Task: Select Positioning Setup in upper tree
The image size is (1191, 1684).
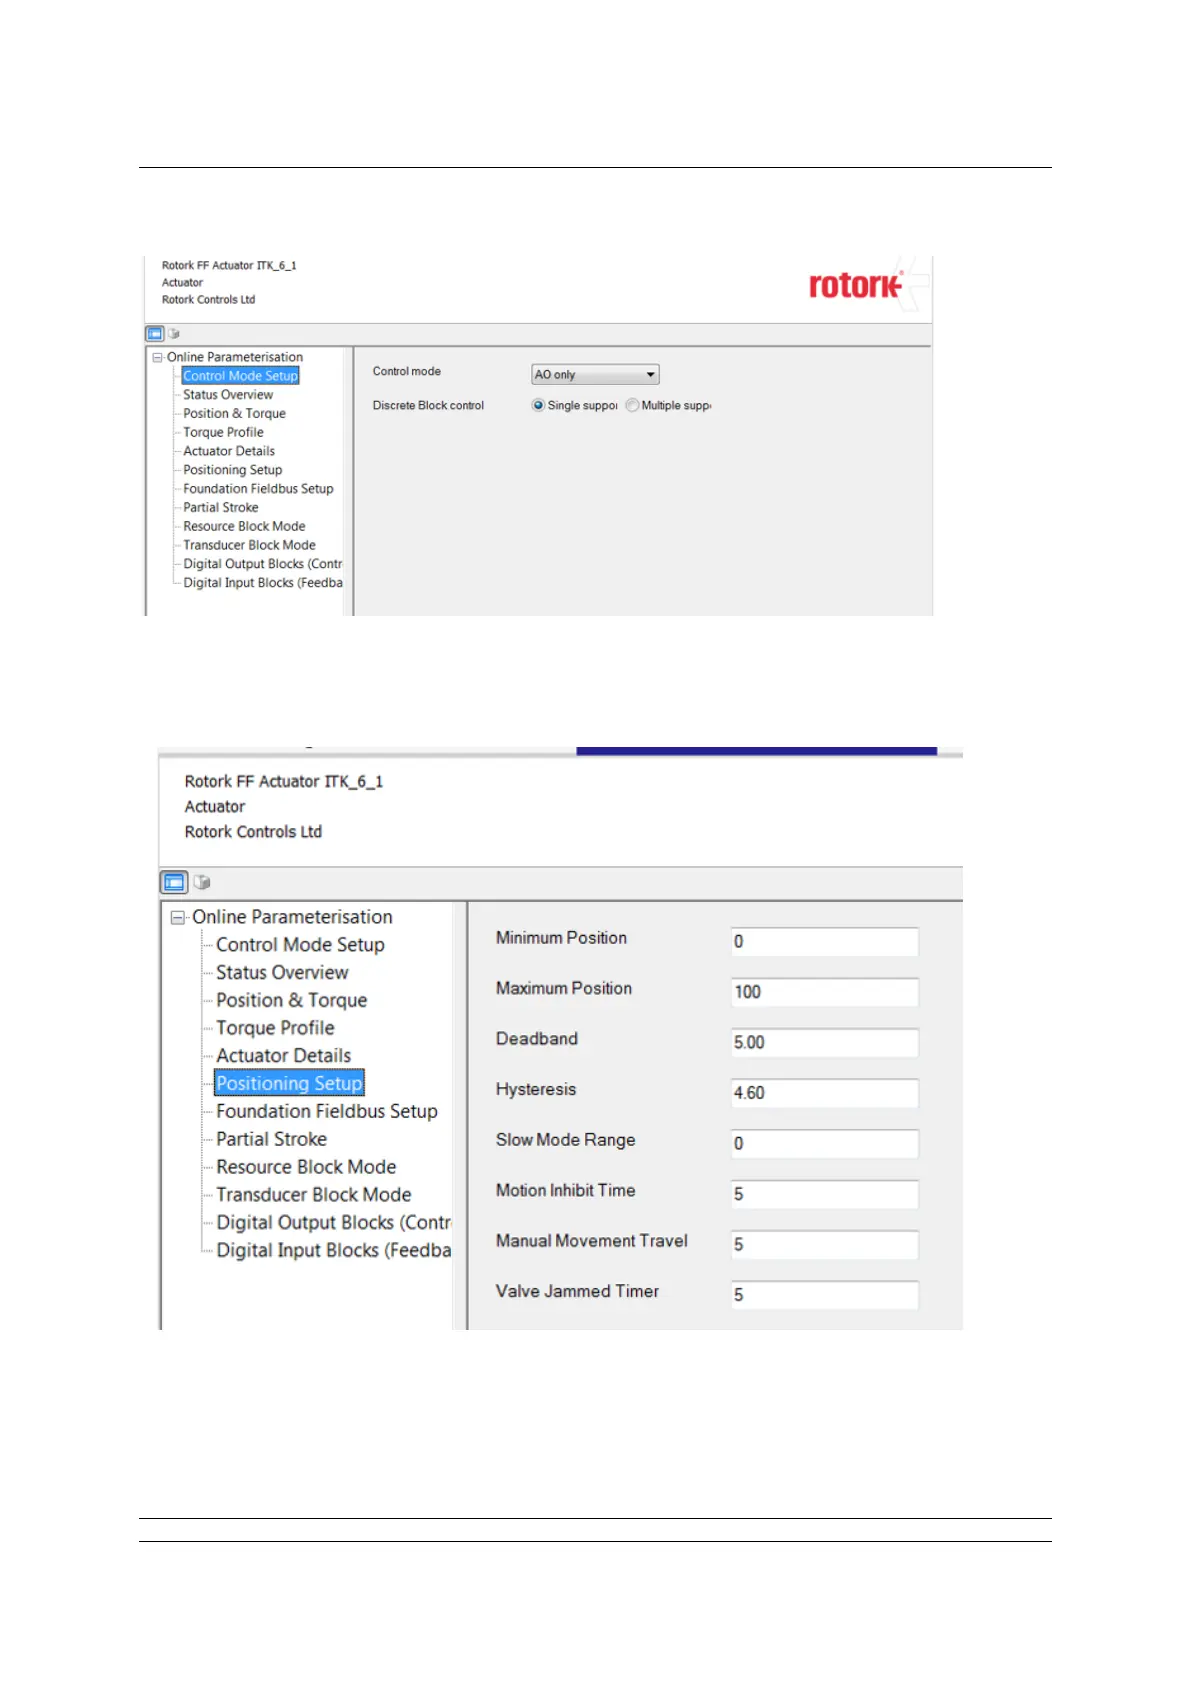Action: [233, 470]
